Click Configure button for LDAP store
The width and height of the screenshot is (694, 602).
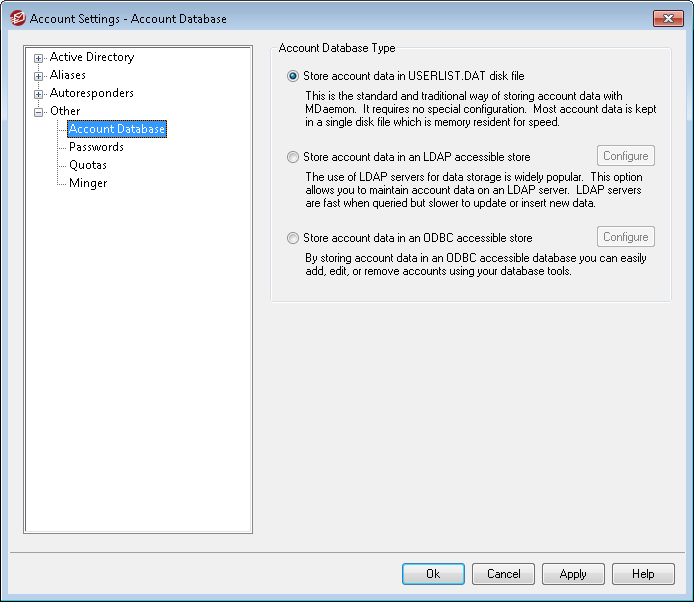pos(625,156)
